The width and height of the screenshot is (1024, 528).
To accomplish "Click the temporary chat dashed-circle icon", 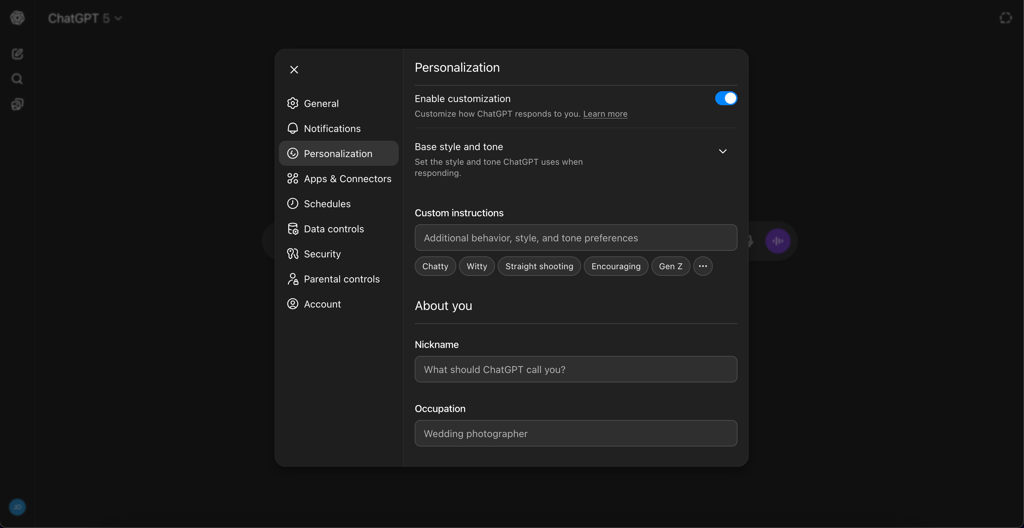I will click(1006, 18).
